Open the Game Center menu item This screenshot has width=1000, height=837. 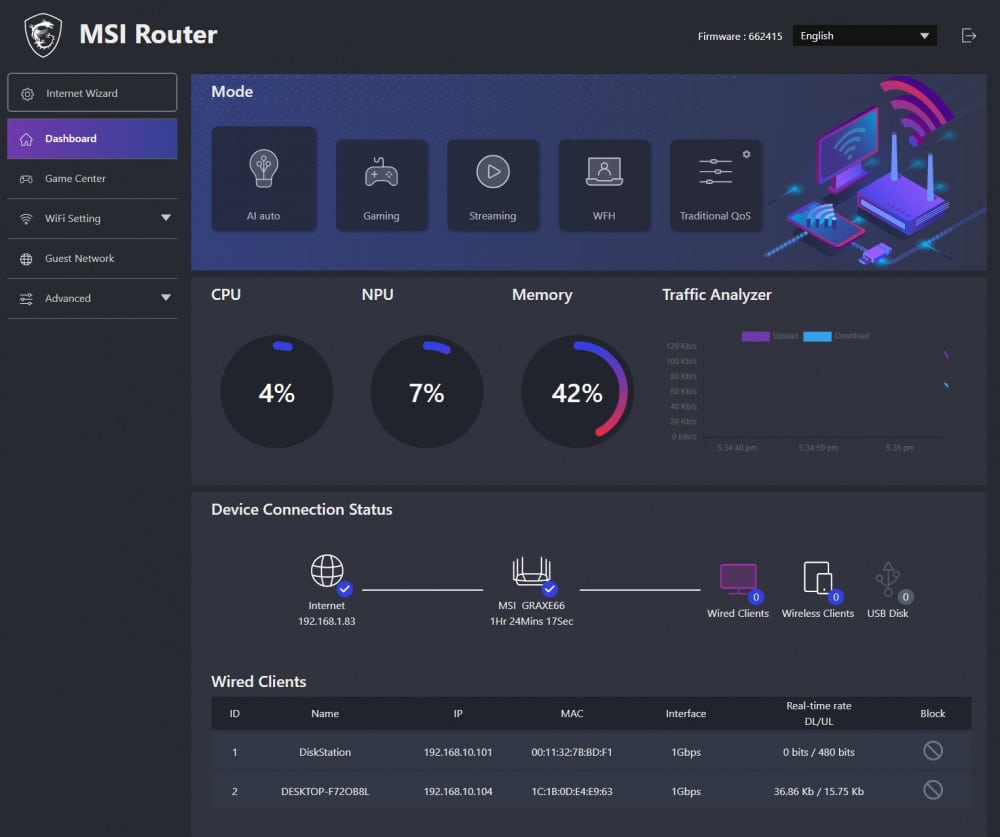[x=92, y=179]
